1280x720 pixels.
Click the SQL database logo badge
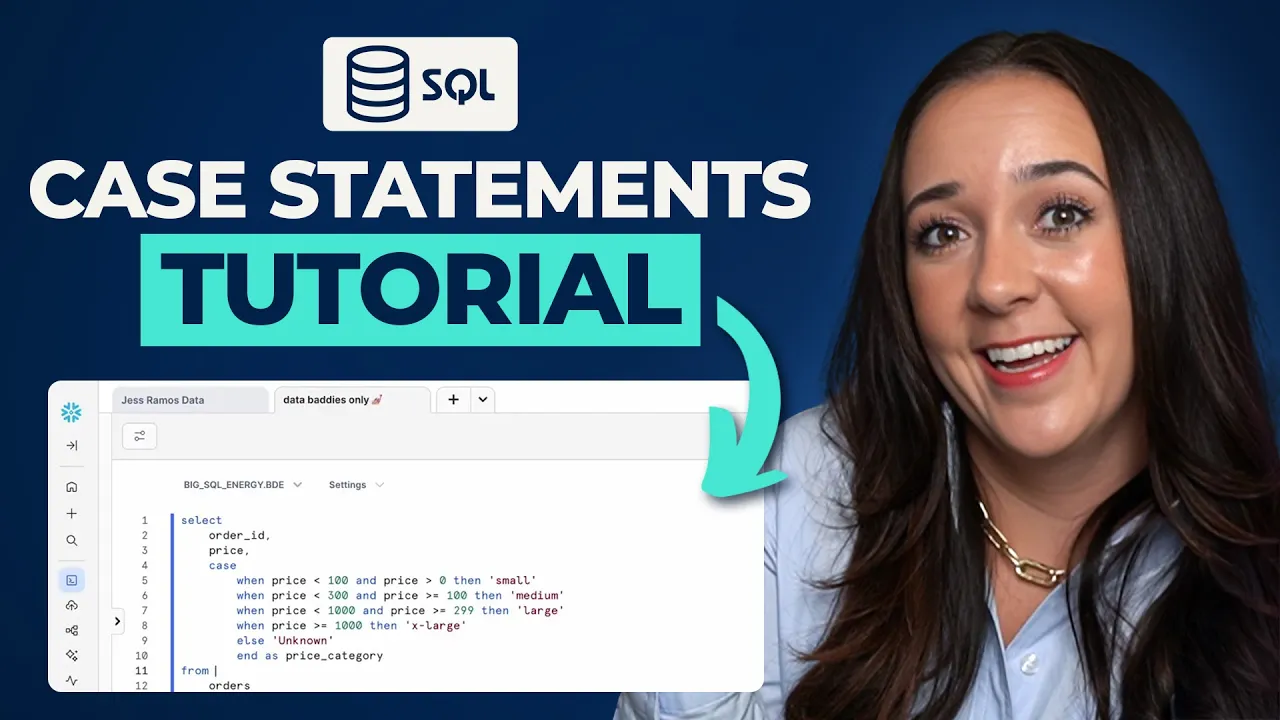click(x=420, y=84)
